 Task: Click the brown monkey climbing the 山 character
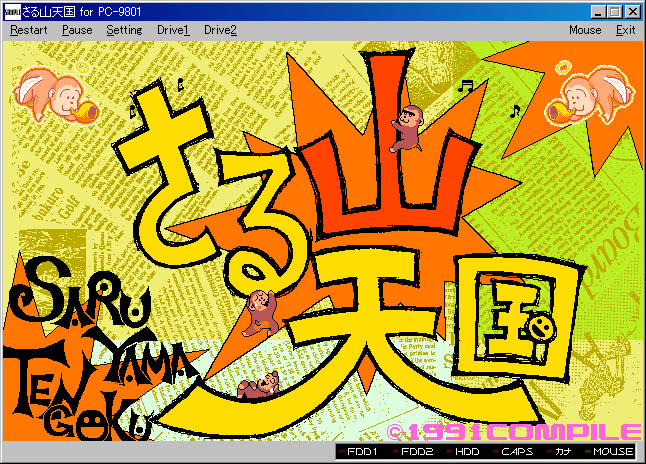tap(407, 129)
